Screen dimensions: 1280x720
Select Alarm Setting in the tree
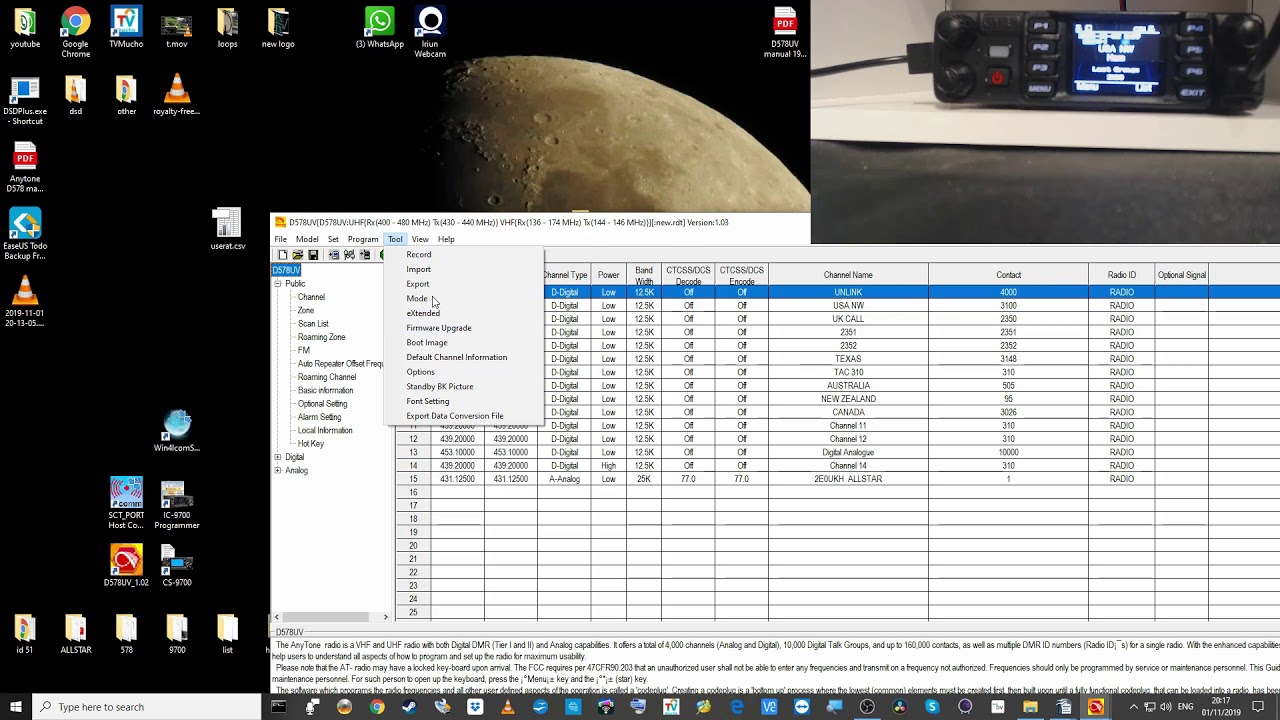point(319,417)
